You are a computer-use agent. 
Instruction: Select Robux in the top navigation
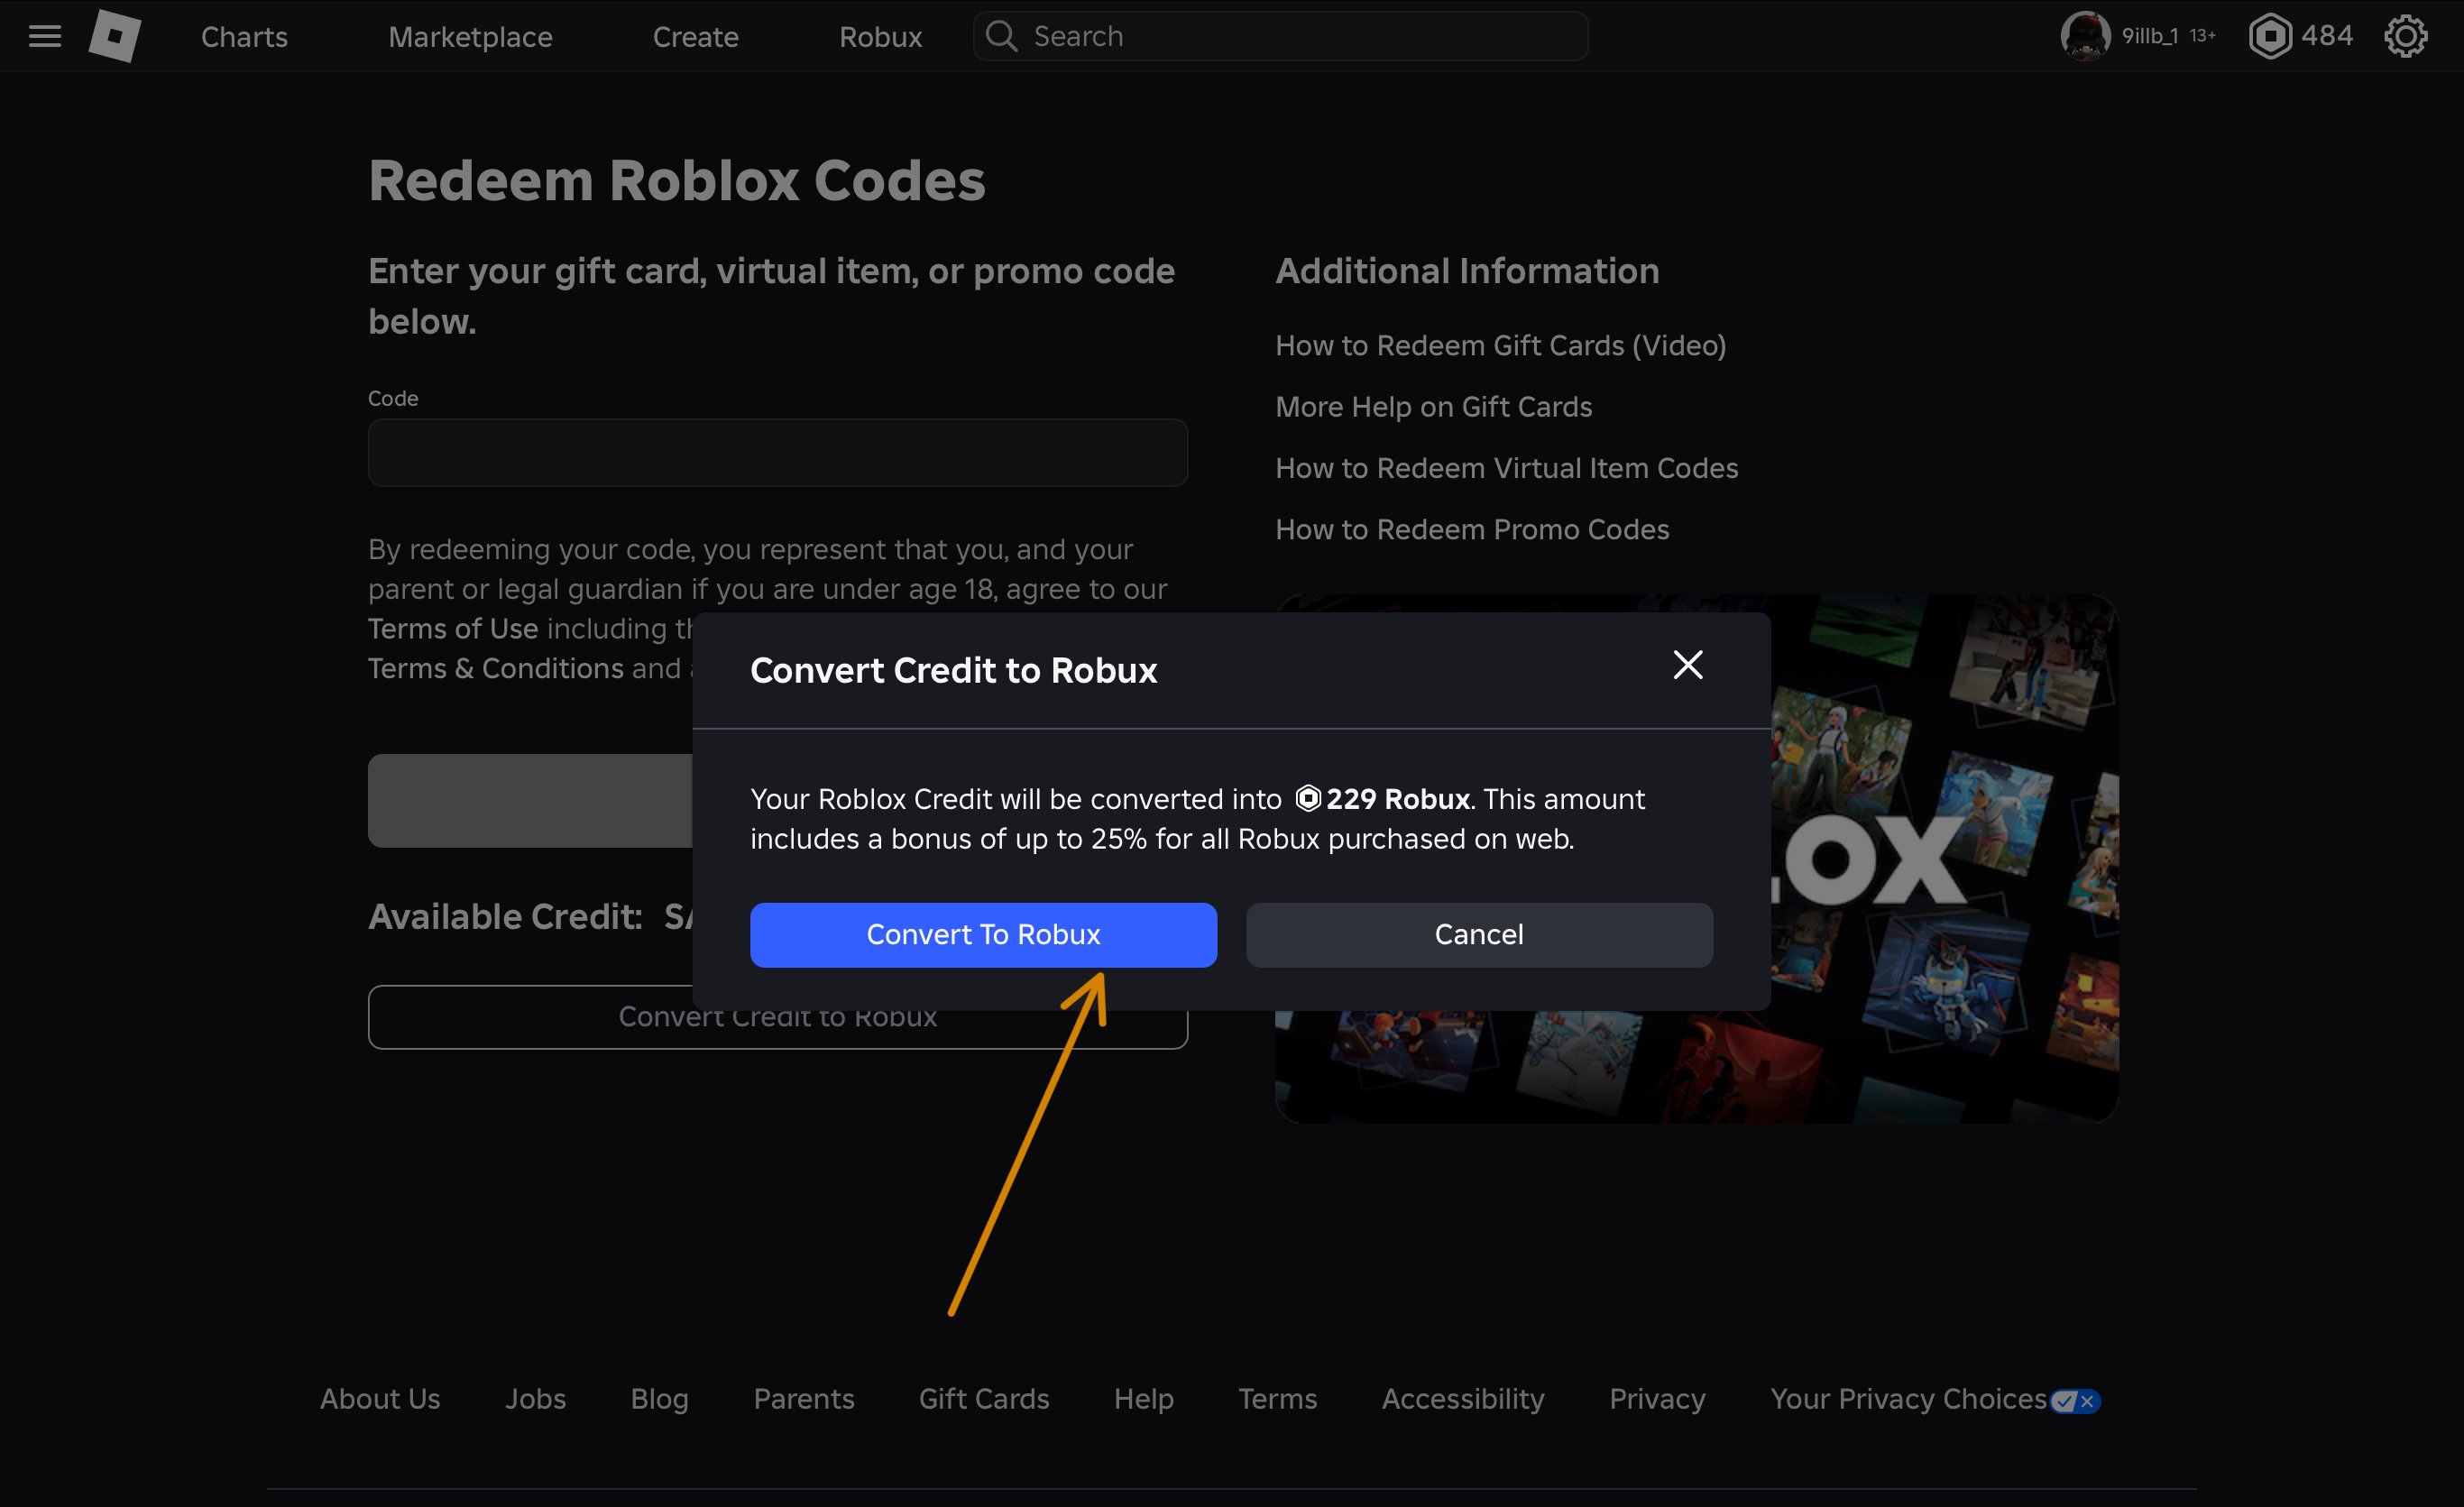coord(880,37)
